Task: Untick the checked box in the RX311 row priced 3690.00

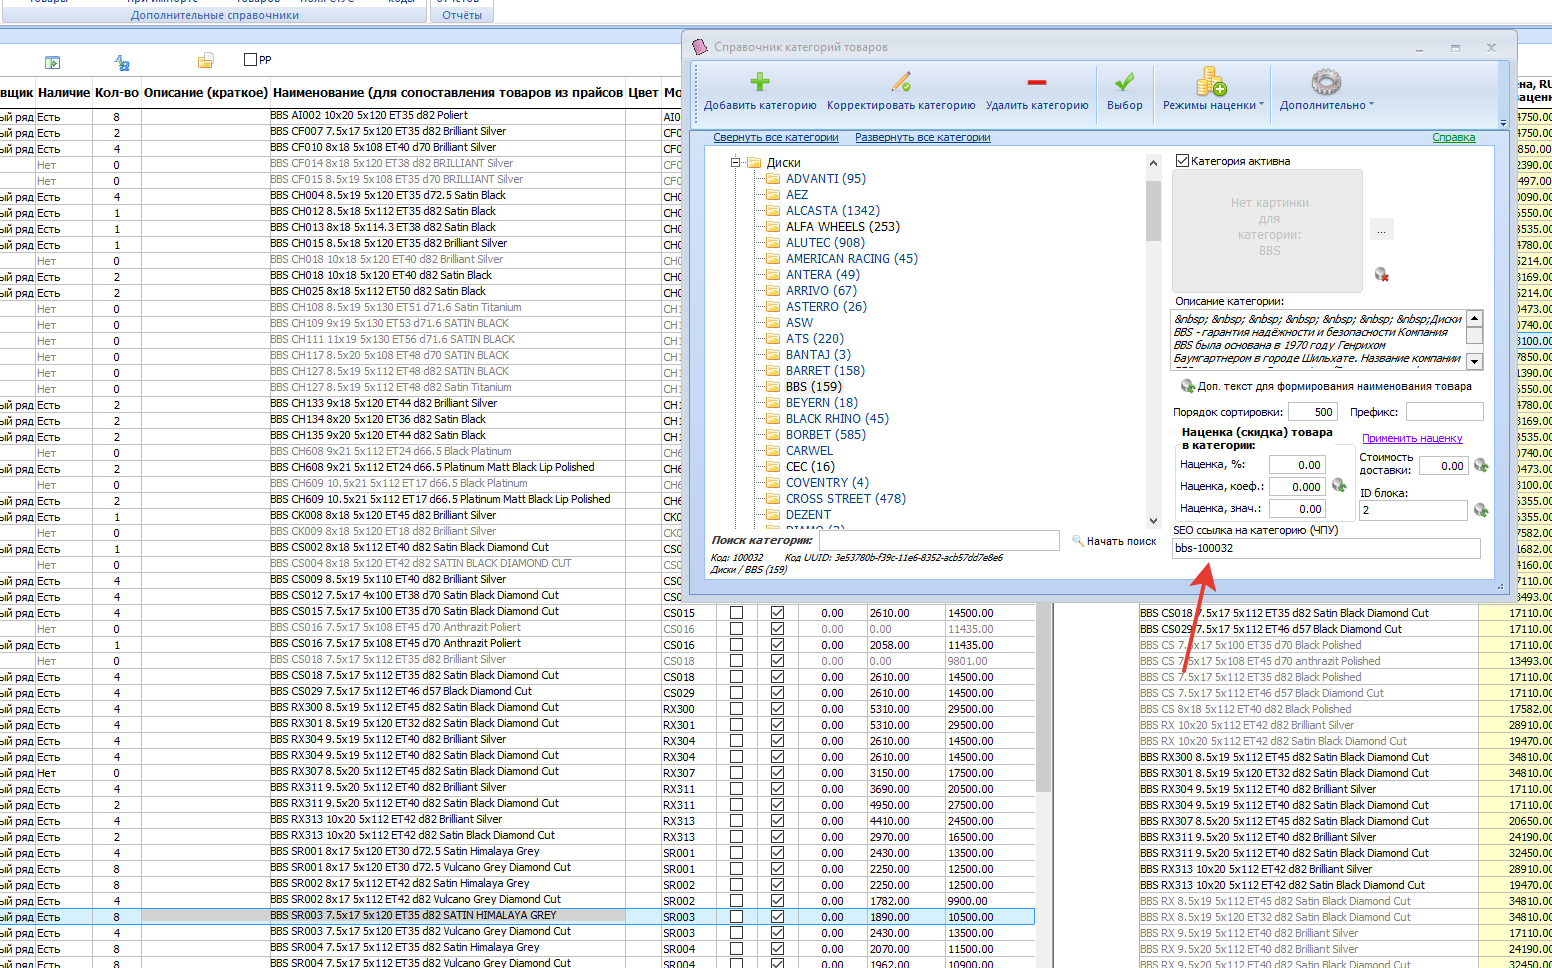Action: [777, 789]
